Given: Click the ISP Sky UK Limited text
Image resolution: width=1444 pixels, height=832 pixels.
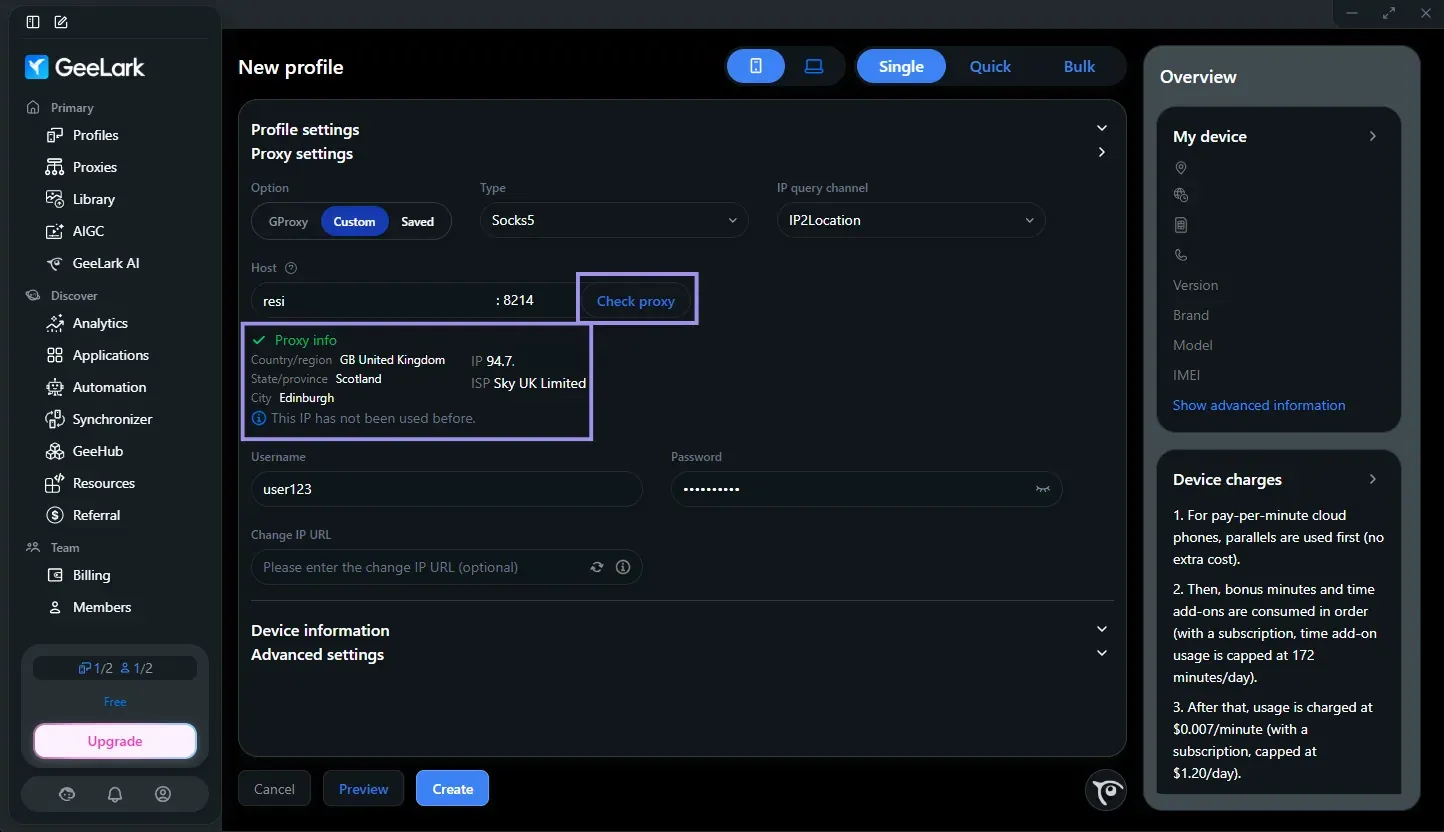Looking at the screenshot, I should (529, 383).
